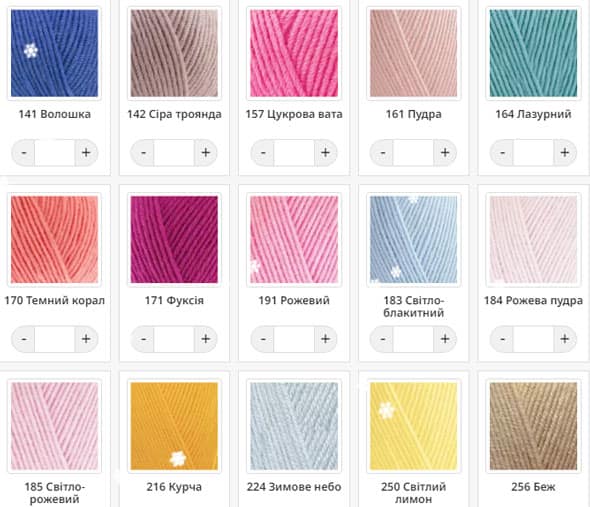Image resolution: width=590 pixels, height=507 pixels.
Task: Focus the quantity input under 170 Темний корал
Action: tap(55, 339)
